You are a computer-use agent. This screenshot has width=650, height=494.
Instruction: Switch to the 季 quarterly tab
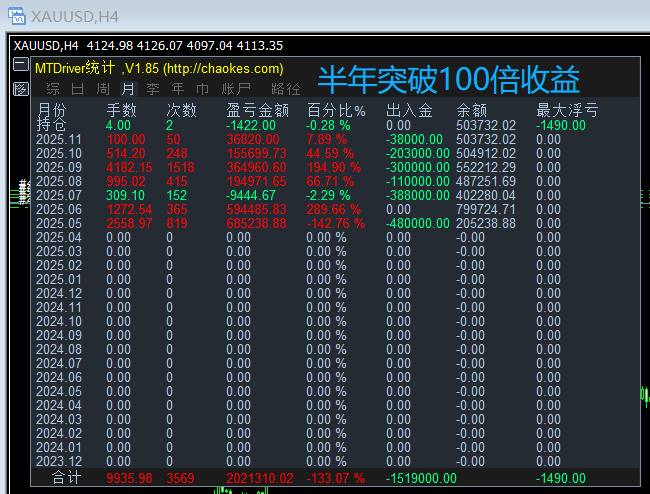tap(153, 89)
